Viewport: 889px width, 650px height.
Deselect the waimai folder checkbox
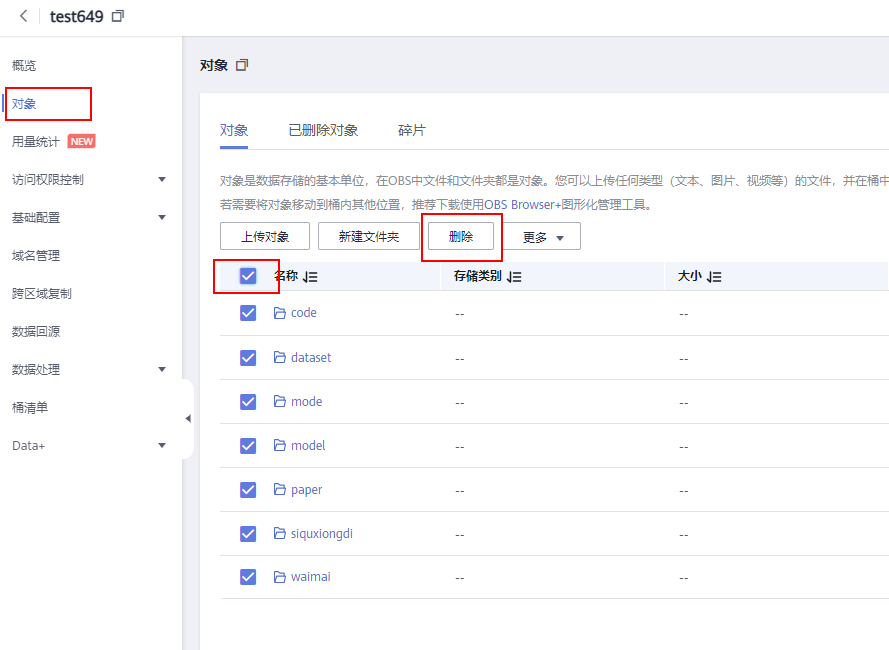[x=248, y=577]
